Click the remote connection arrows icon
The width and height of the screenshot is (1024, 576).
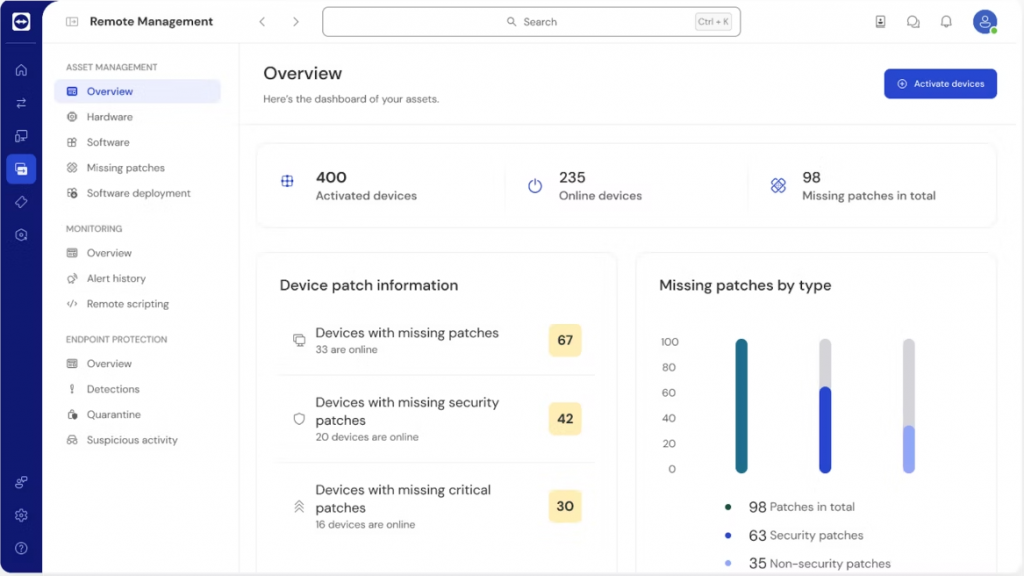[x=21, y=103]
